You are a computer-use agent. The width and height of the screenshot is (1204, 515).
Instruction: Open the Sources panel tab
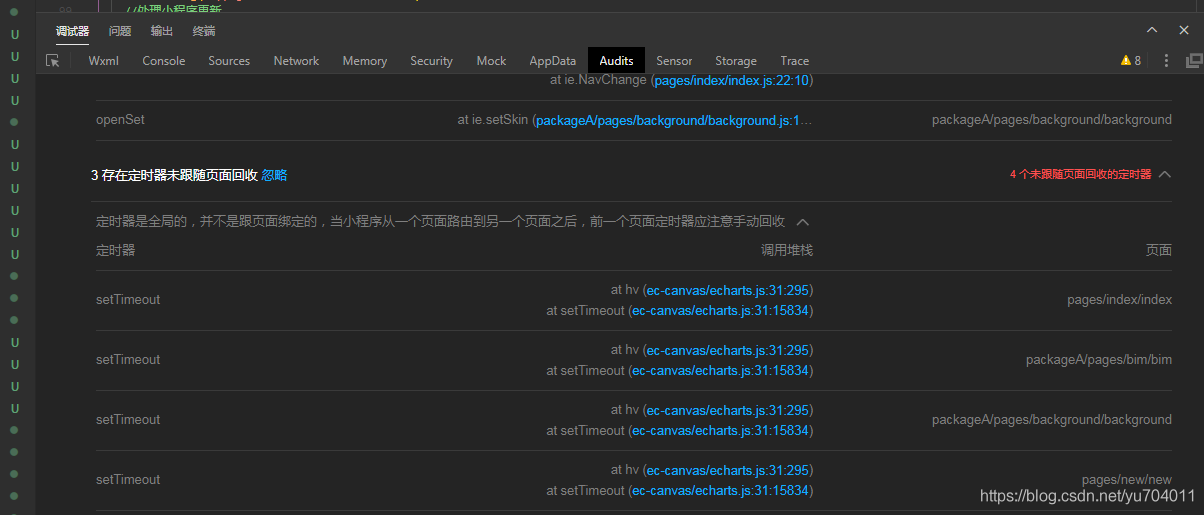[x=229, y=61]
